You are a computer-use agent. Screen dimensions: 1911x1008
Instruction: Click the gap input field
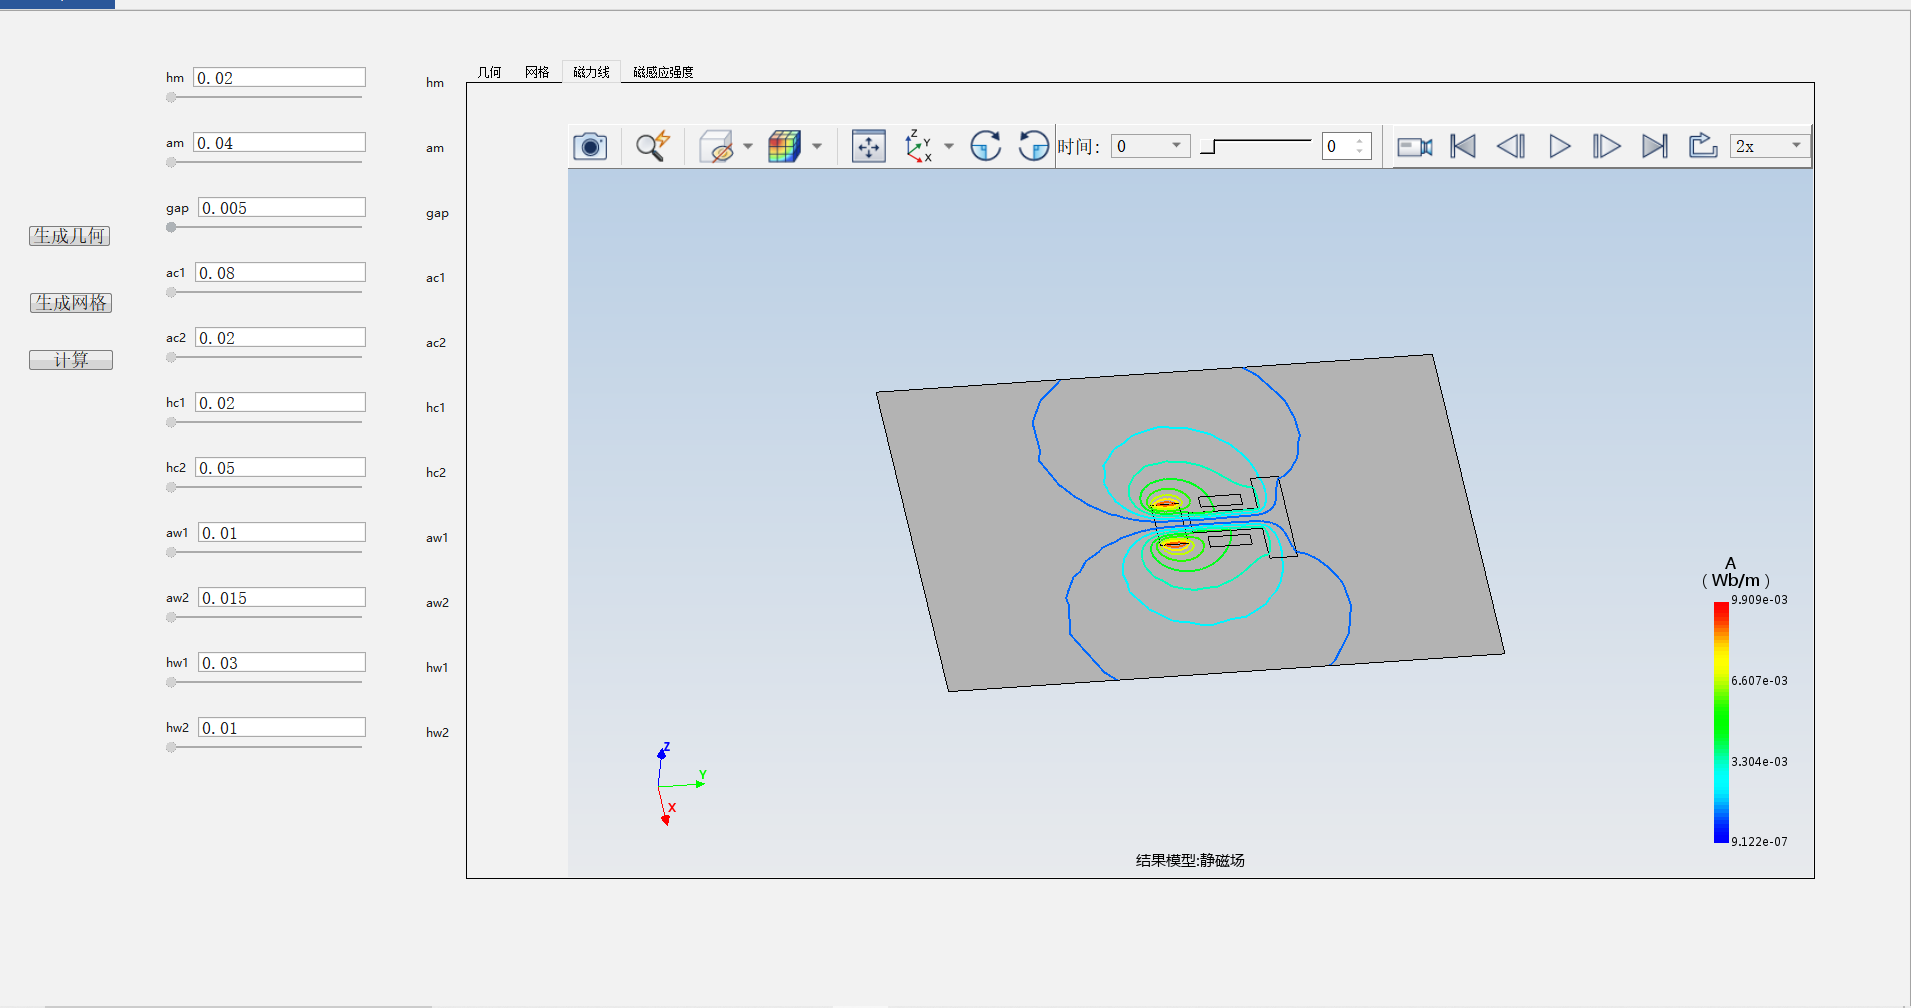[x=282, y=207]
